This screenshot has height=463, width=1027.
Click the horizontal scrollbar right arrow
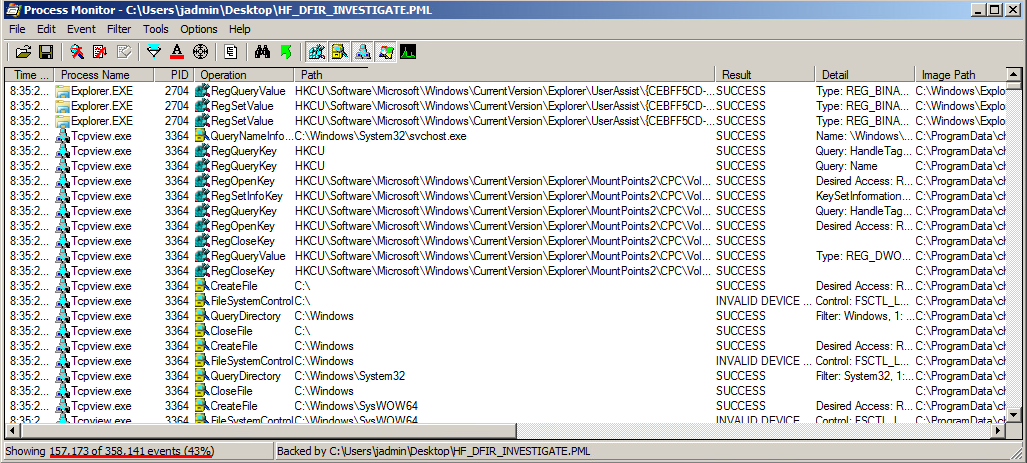click(x=998, y=430)
